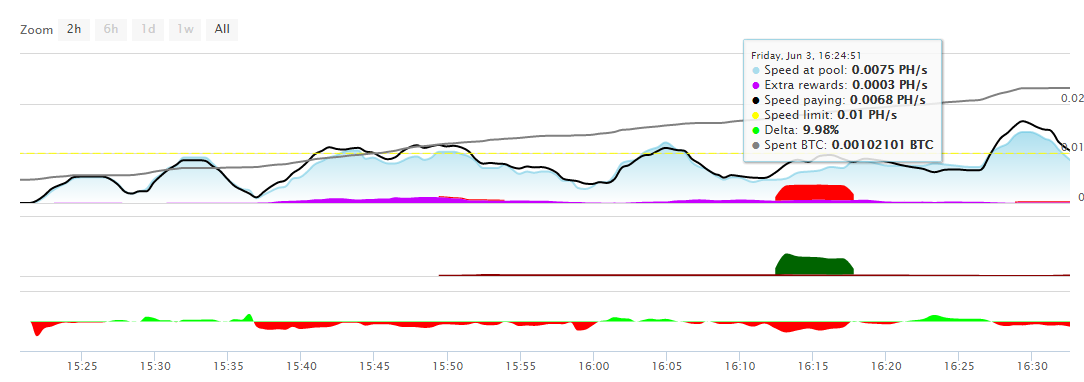
Task: Click the 0.02 y-axis label
Action: coord(1072,98)
